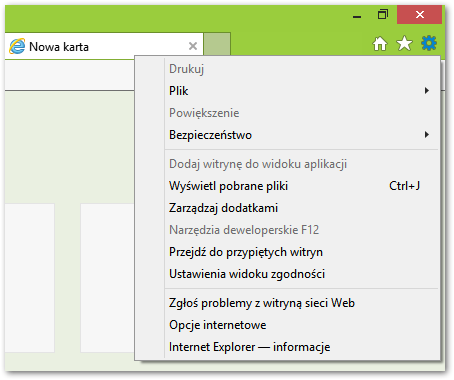Close the Nowa karta tab

coord(193,46)
